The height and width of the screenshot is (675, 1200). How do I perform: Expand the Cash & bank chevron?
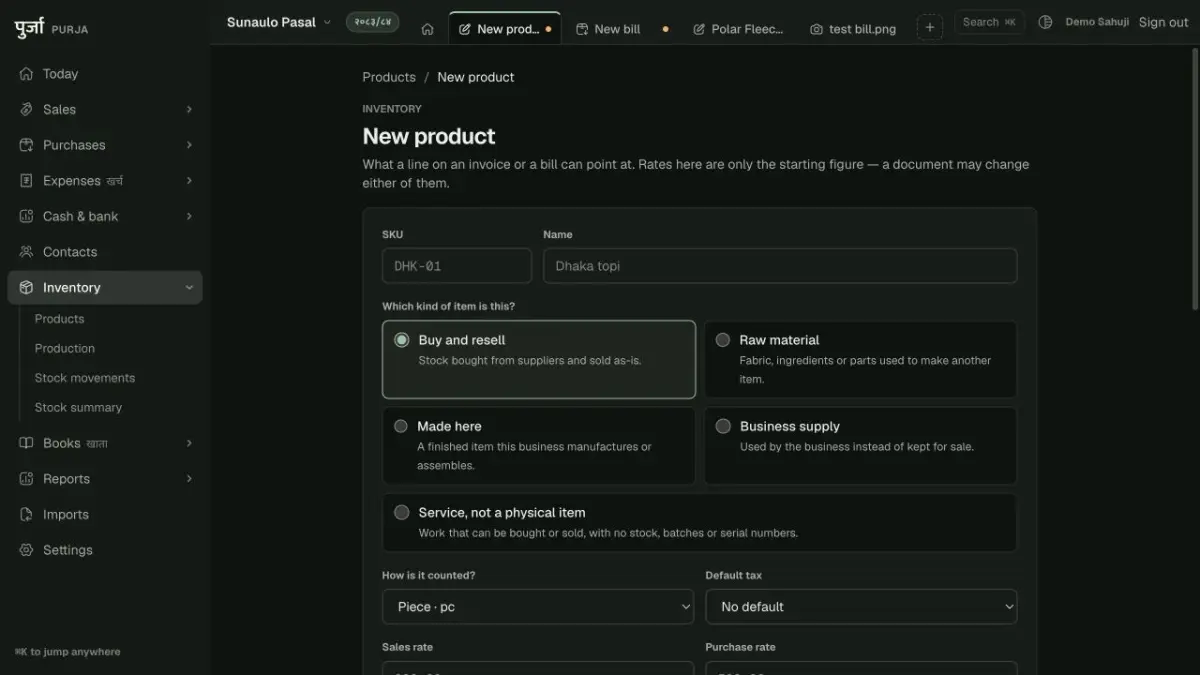point(189,216)
